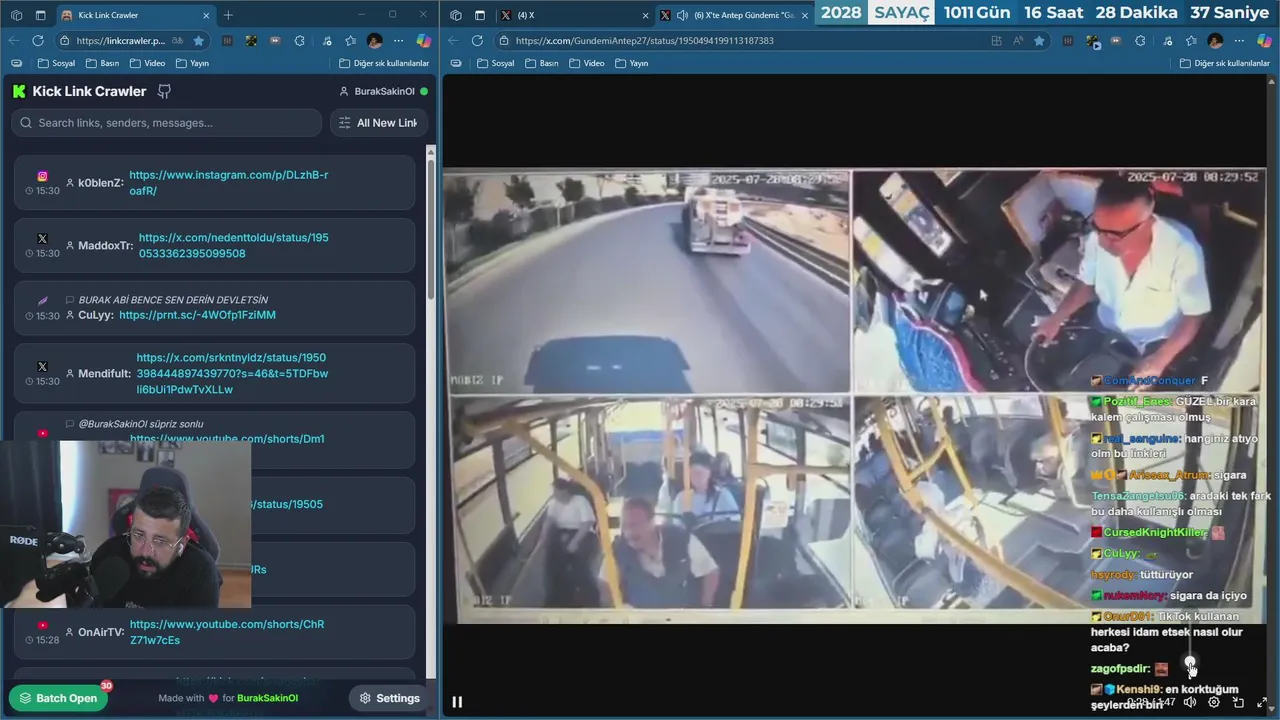Enter fullscreen for the video
Image resolution: width=1280 pixels, height=720 pixels.
[1262, 702]
